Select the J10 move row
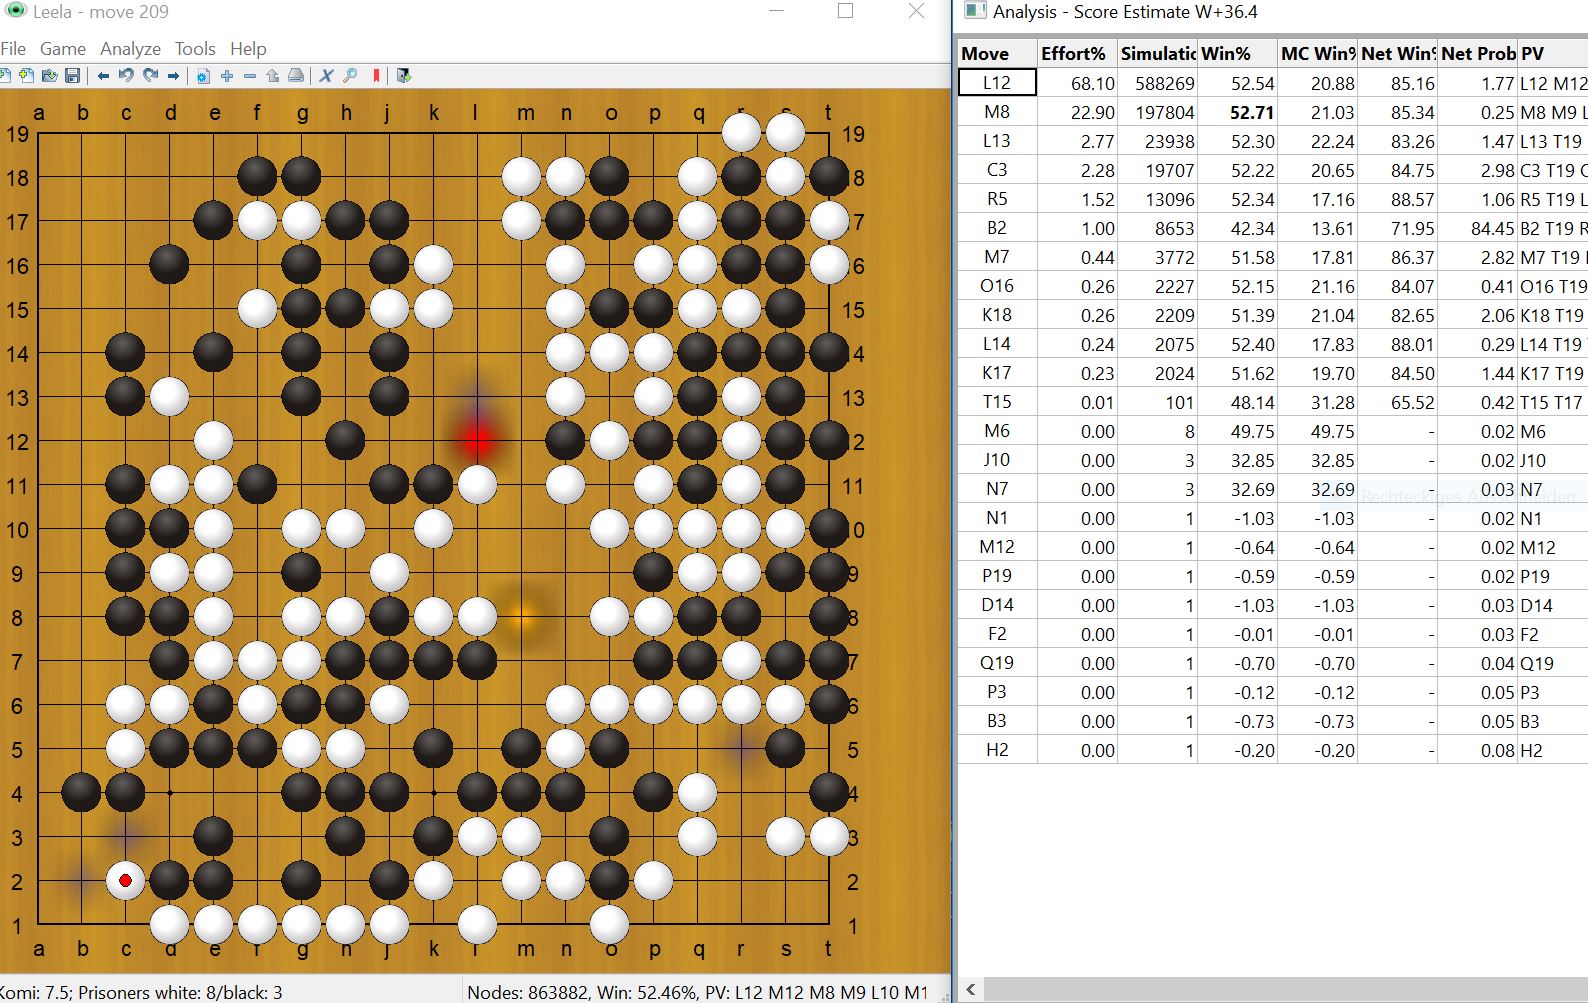This screenshot has height=1003, width=1588. [x=1272, y=460]
